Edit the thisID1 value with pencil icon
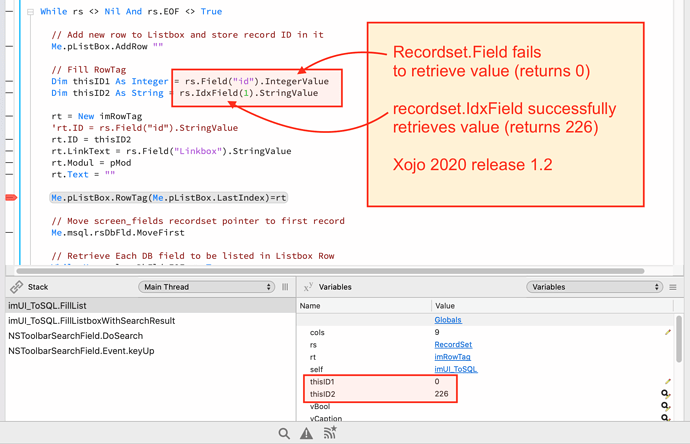This screenshot has height=444, width=690. [668, 382]
